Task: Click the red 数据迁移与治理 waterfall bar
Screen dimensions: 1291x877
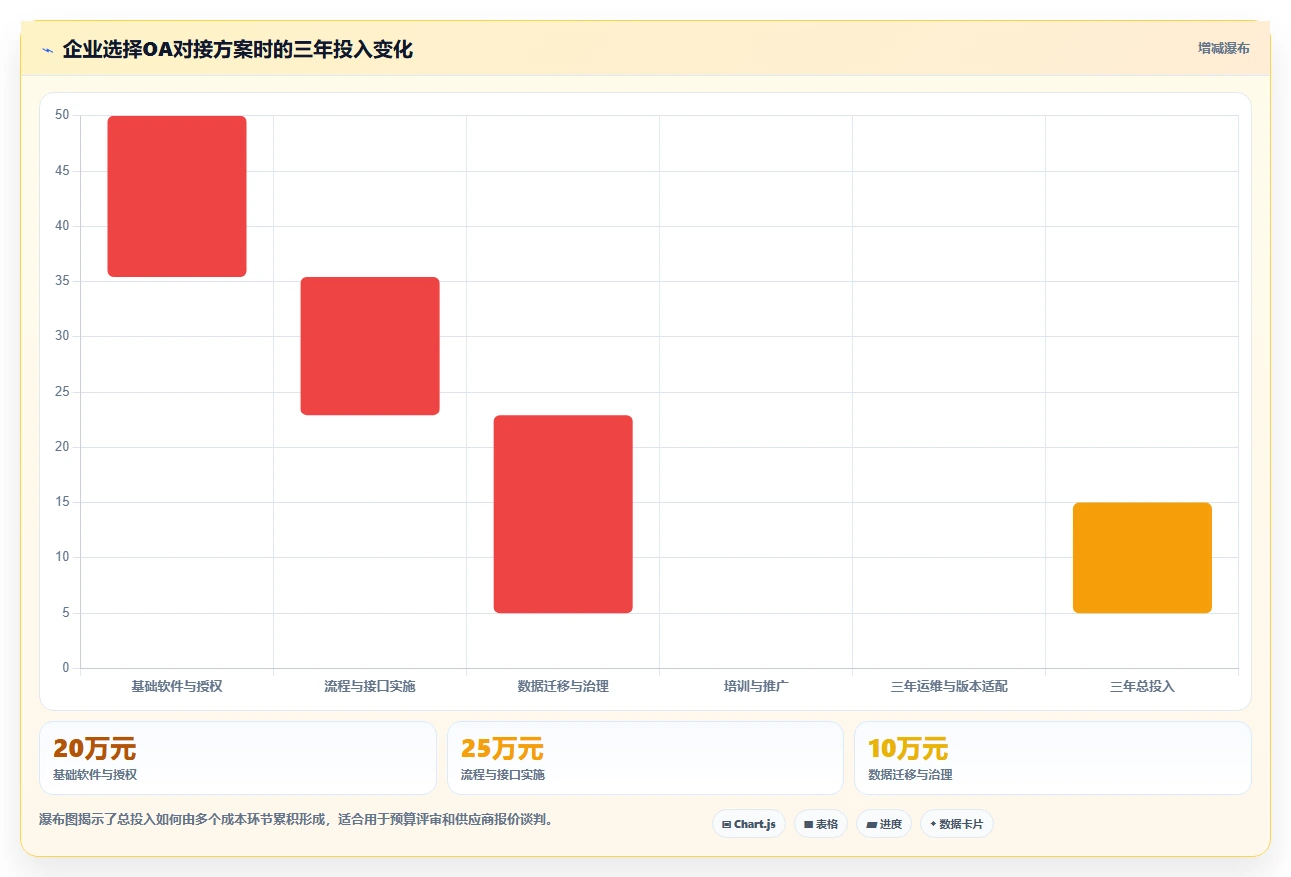Action: [563, 514]
